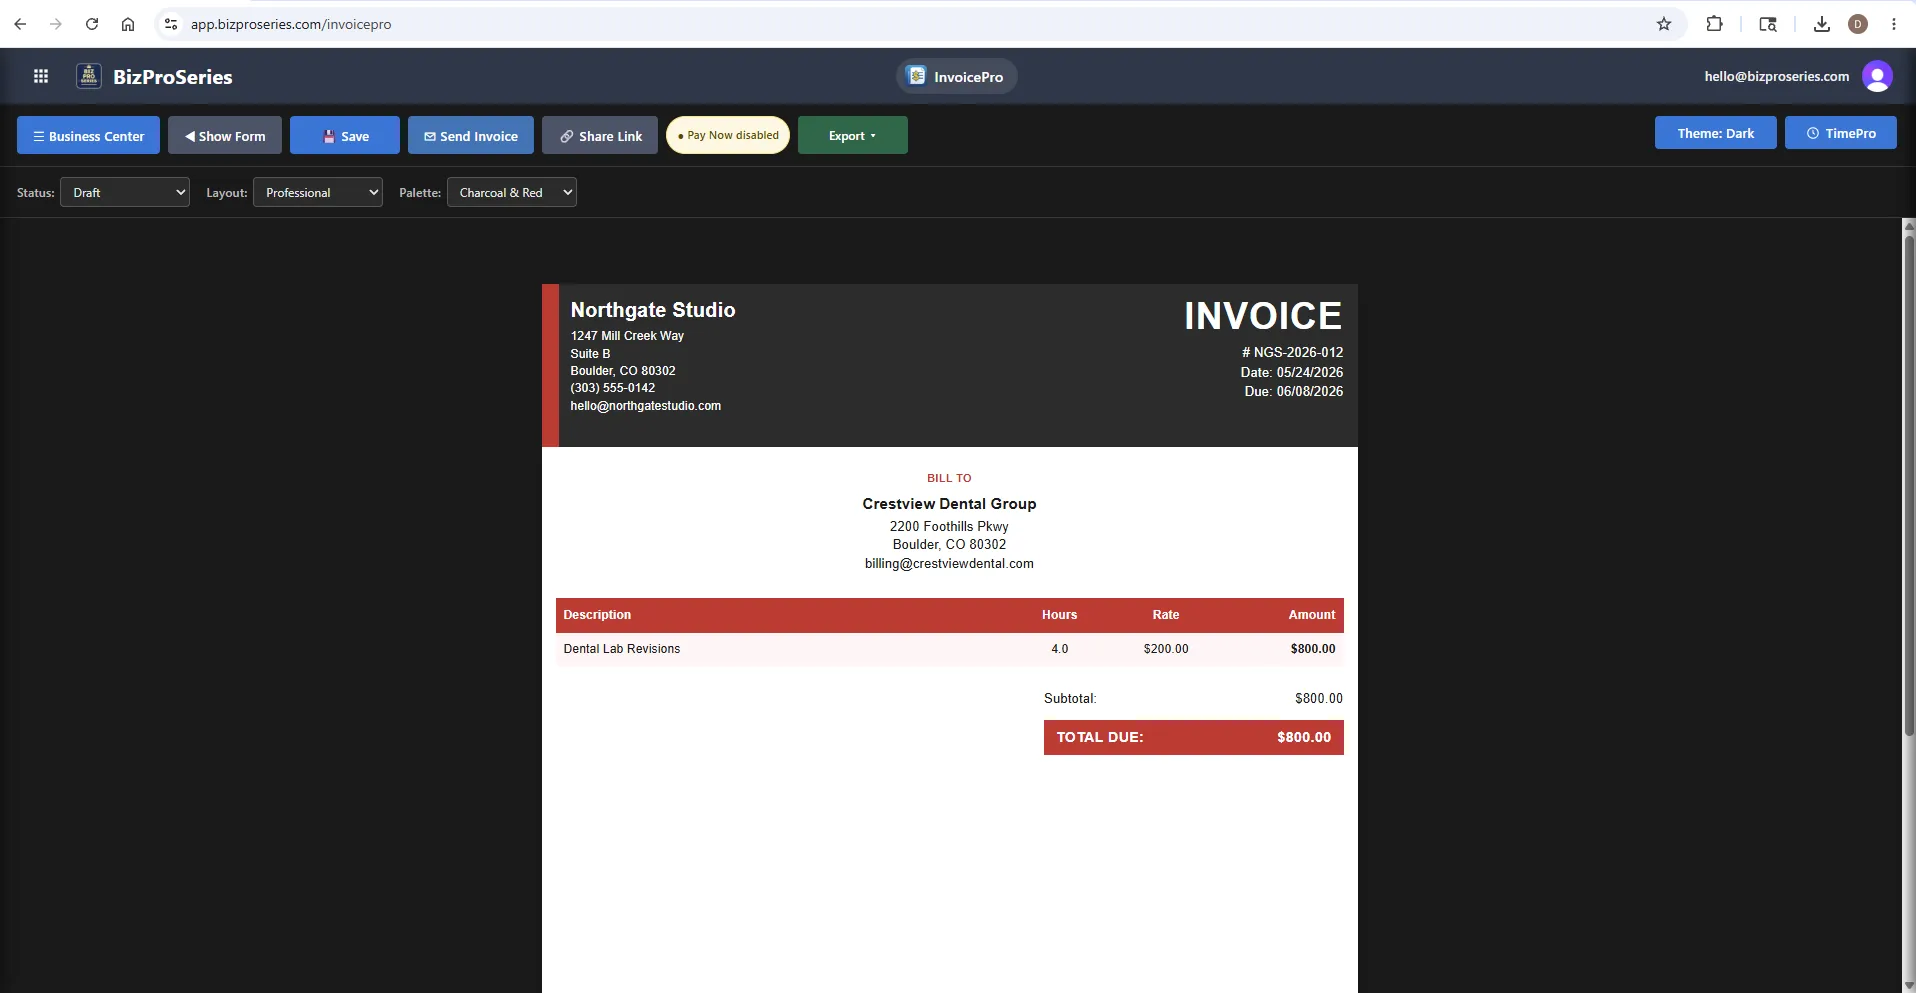The width and height of the screenshot is (1916, 993).
Task: Open the user avatar profile menu
Action: pyautogui.click(x=1877, y=76)
